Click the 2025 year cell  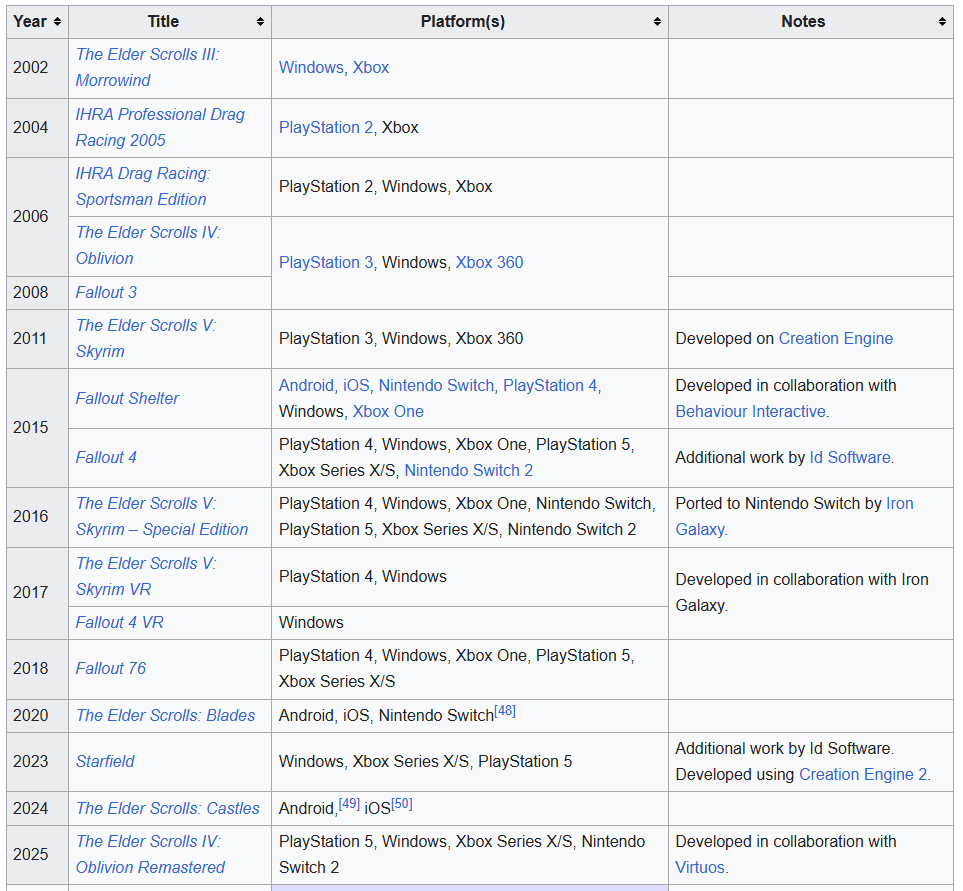tap(37, 854)
